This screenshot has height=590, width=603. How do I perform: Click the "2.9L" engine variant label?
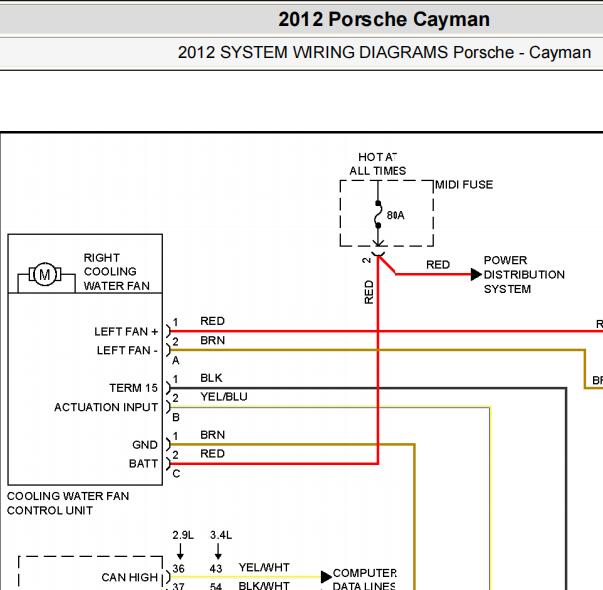183,535
